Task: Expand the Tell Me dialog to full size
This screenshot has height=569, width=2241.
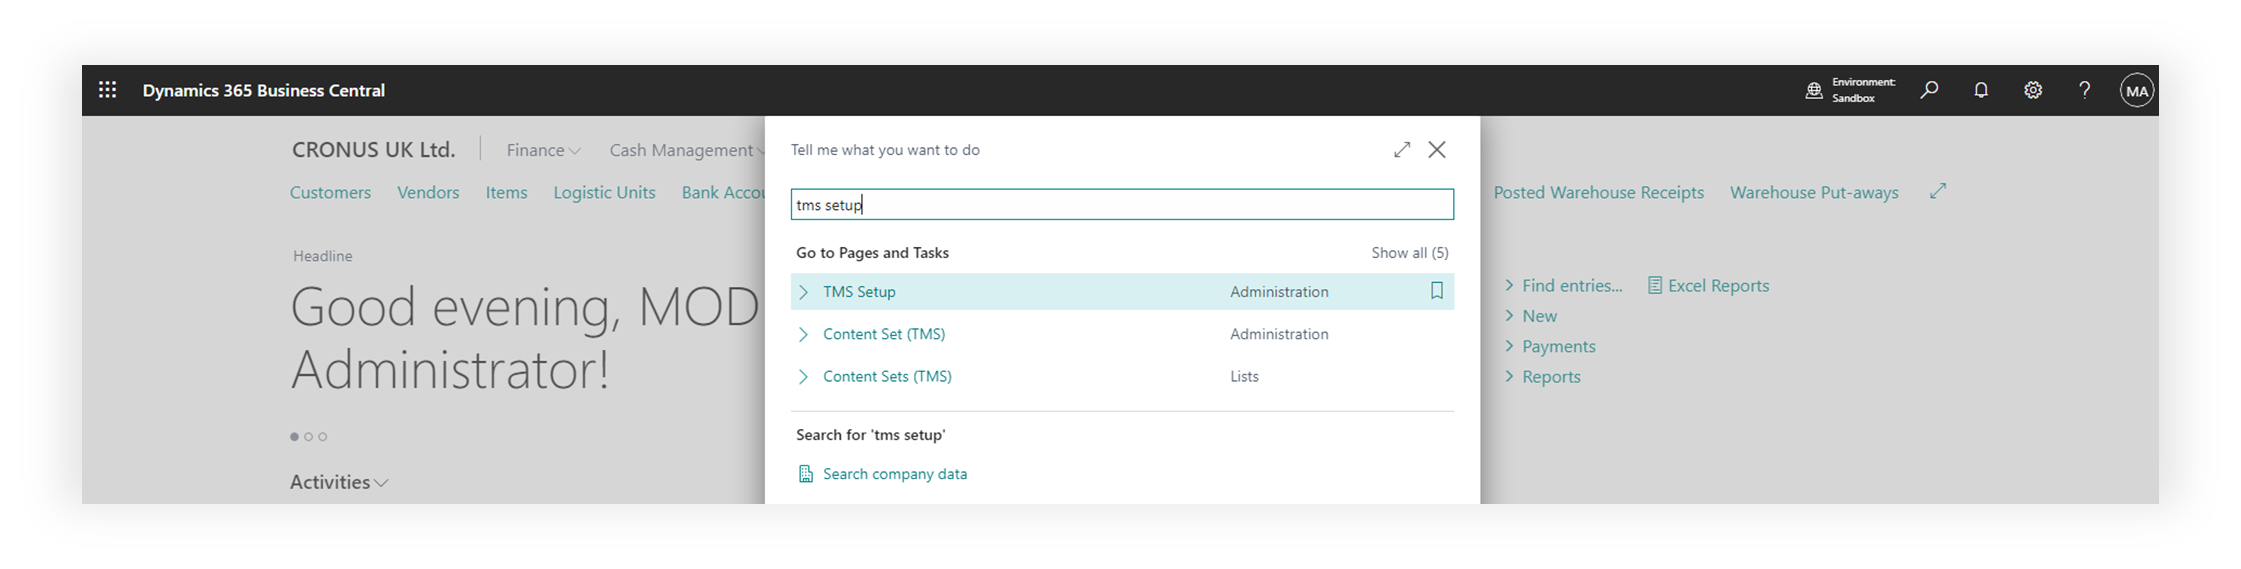Action: pyautogui.click(x=1402, y=149)
